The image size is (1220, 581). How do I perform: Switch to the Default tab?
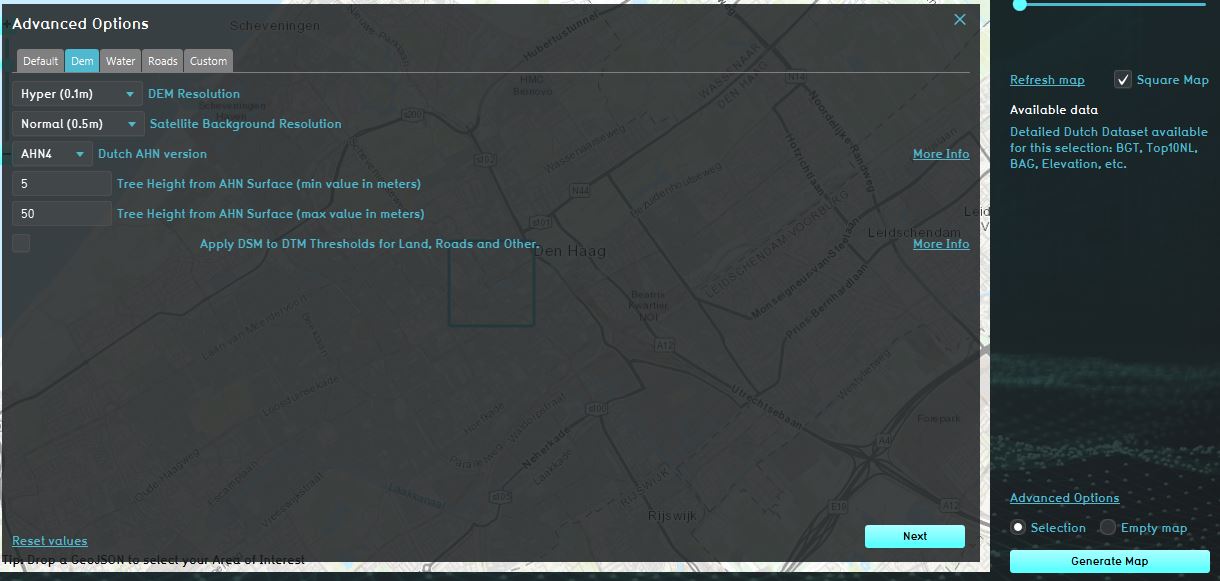pyautogui.click(x=41, y=61)
